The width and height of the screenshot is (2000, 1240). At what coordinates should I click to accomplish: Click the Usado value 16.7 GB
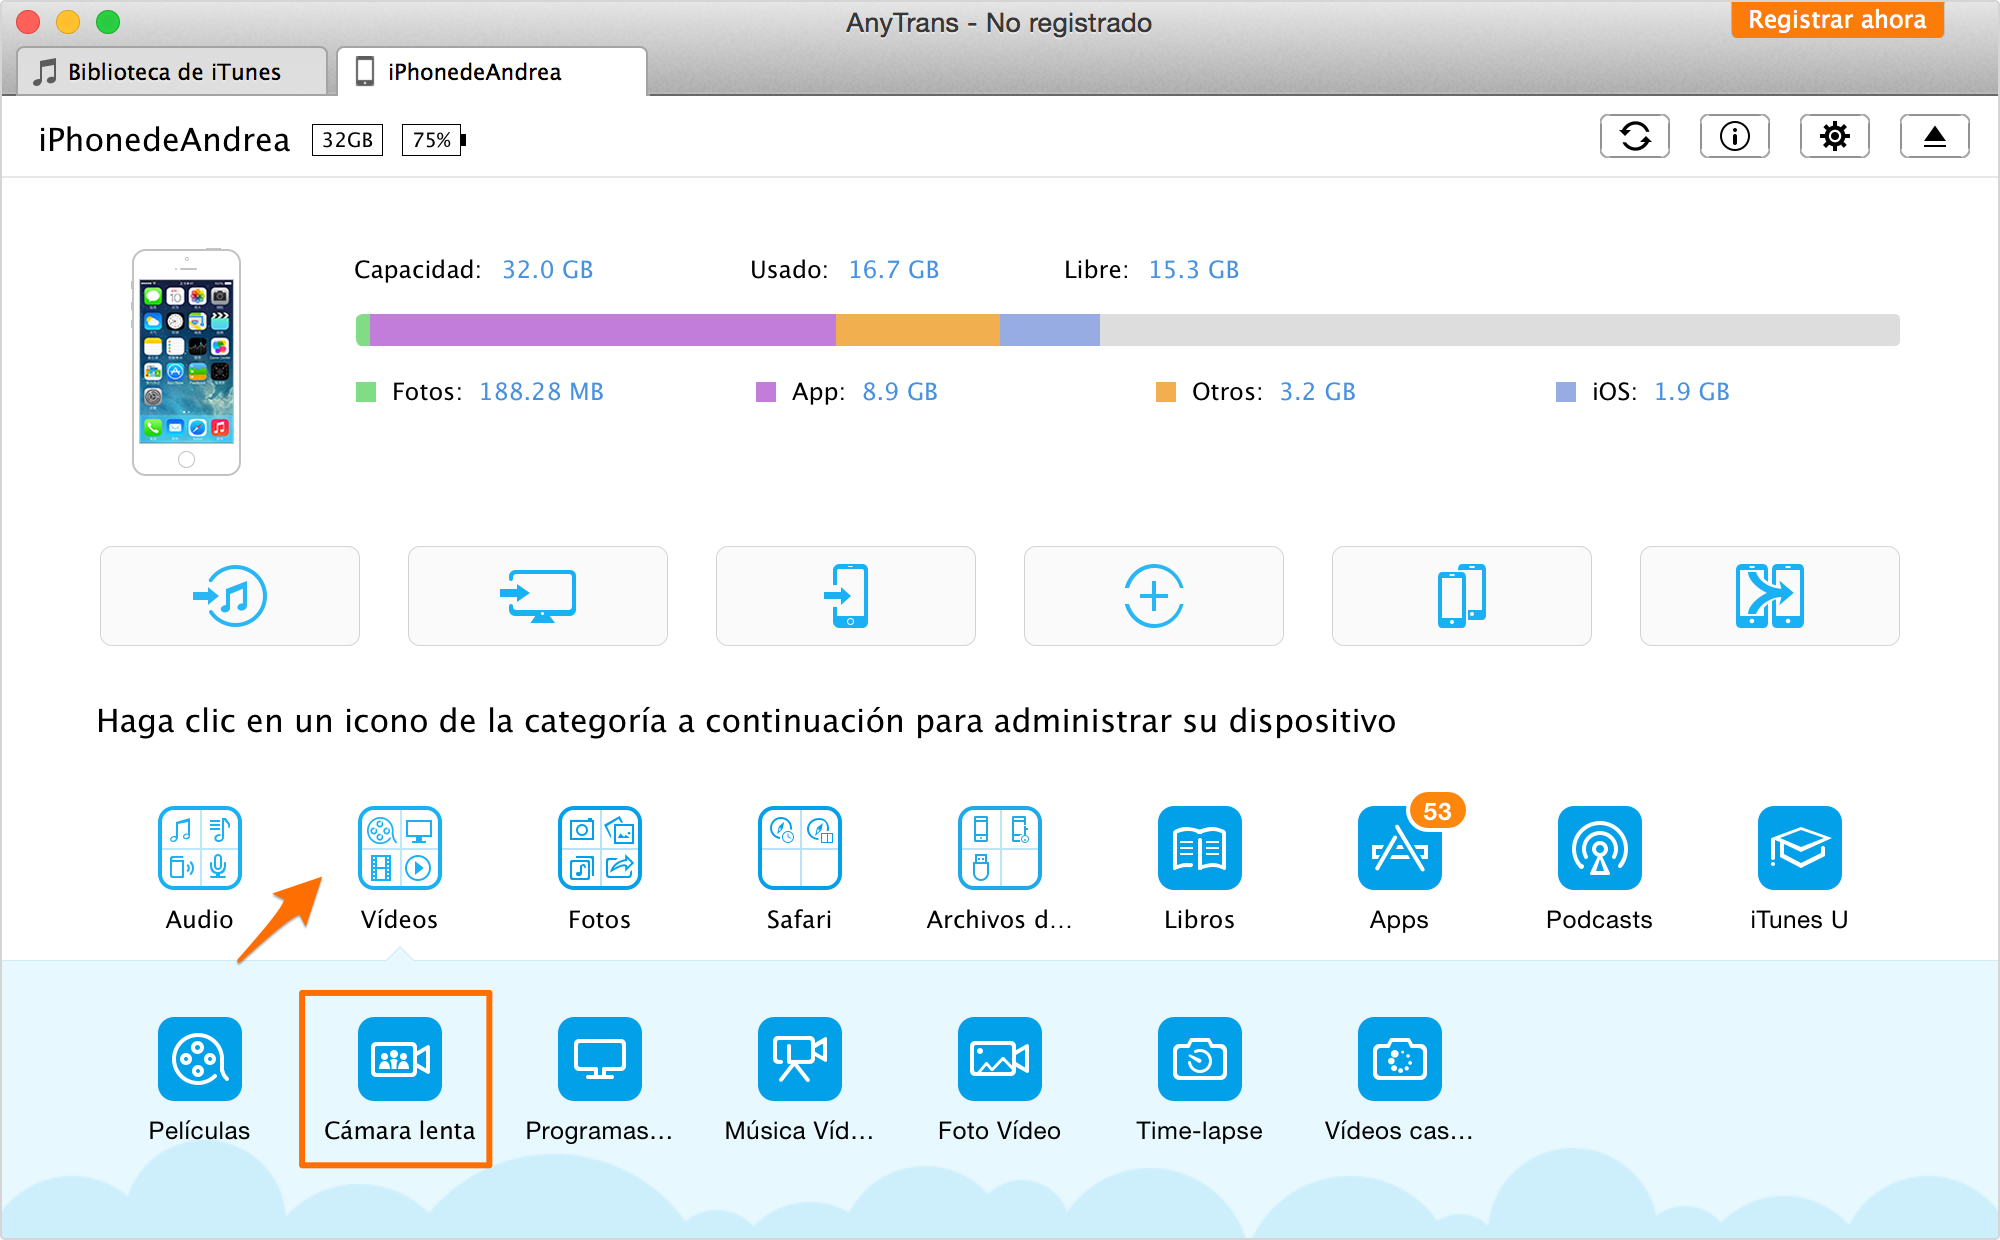(894, 270)
